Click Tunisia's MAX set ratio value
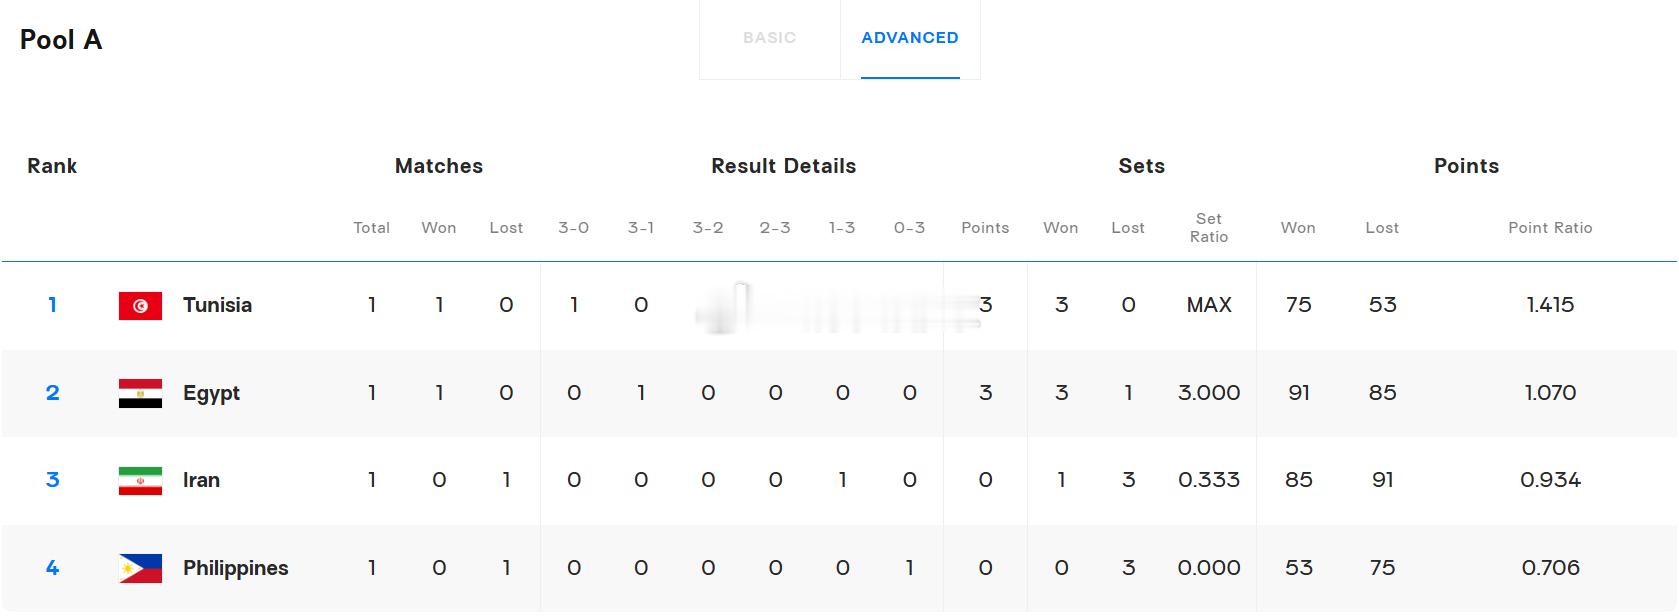The width and height of the screenshot is (1679, 616). [1208, 305]
